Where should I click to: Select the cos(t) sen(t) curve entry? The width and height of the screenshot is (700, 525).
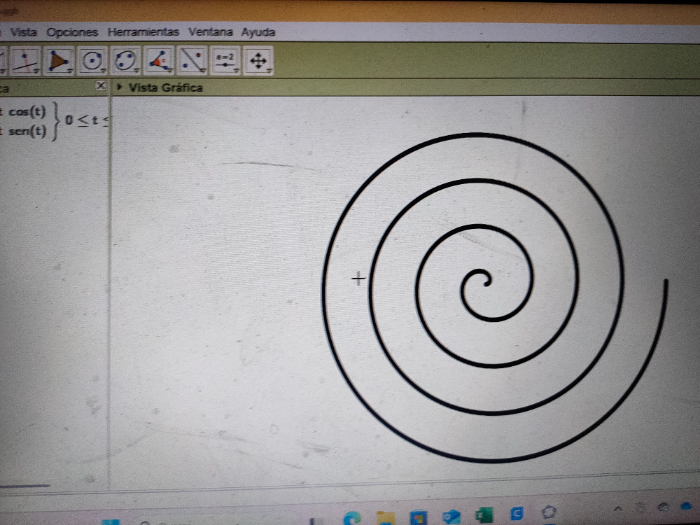28,120
